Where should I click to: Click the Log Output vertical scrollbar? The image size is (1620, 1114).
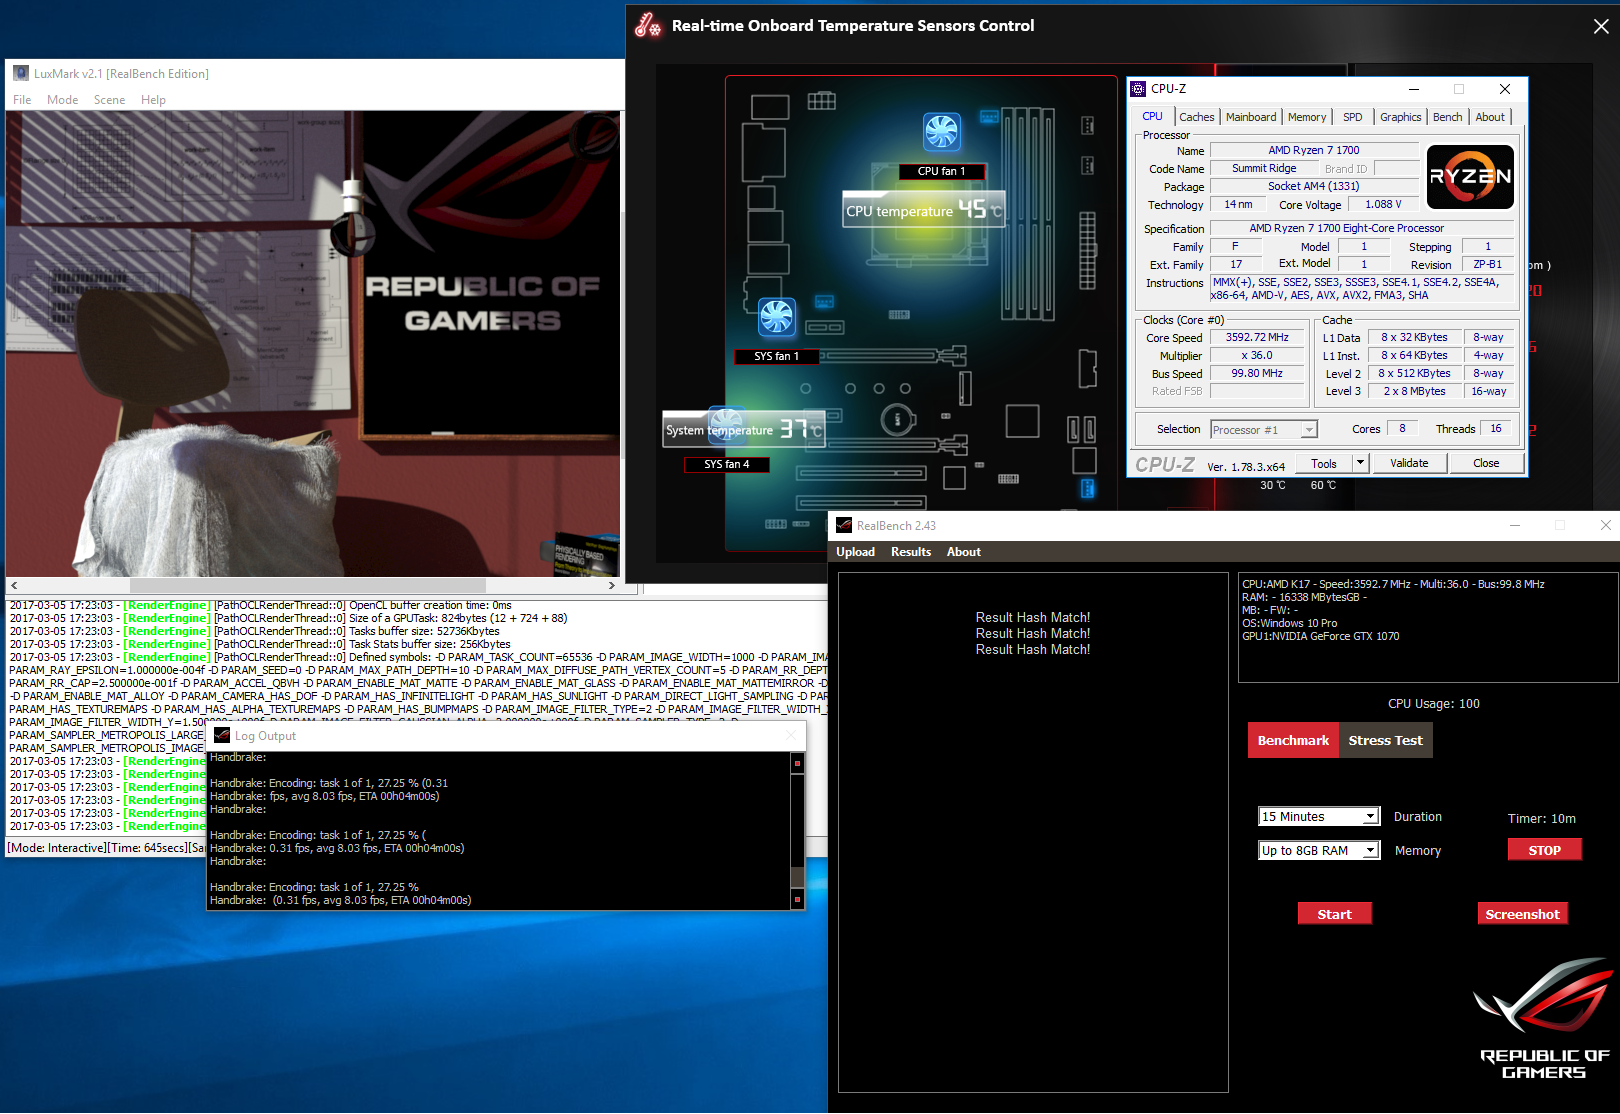[x=797, y=831]
